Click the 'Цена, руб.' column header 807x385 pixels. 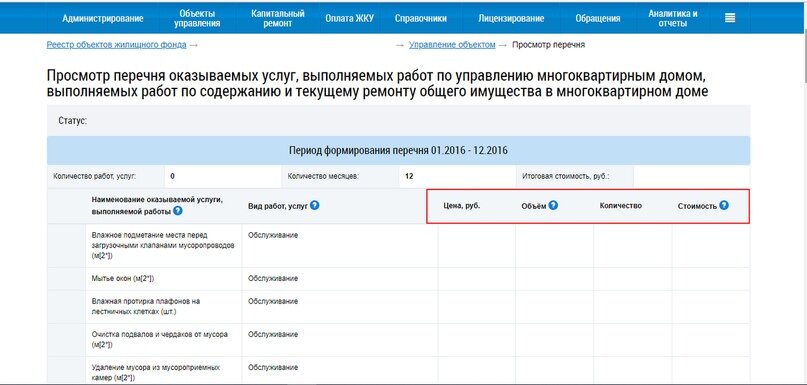(462, 205)
